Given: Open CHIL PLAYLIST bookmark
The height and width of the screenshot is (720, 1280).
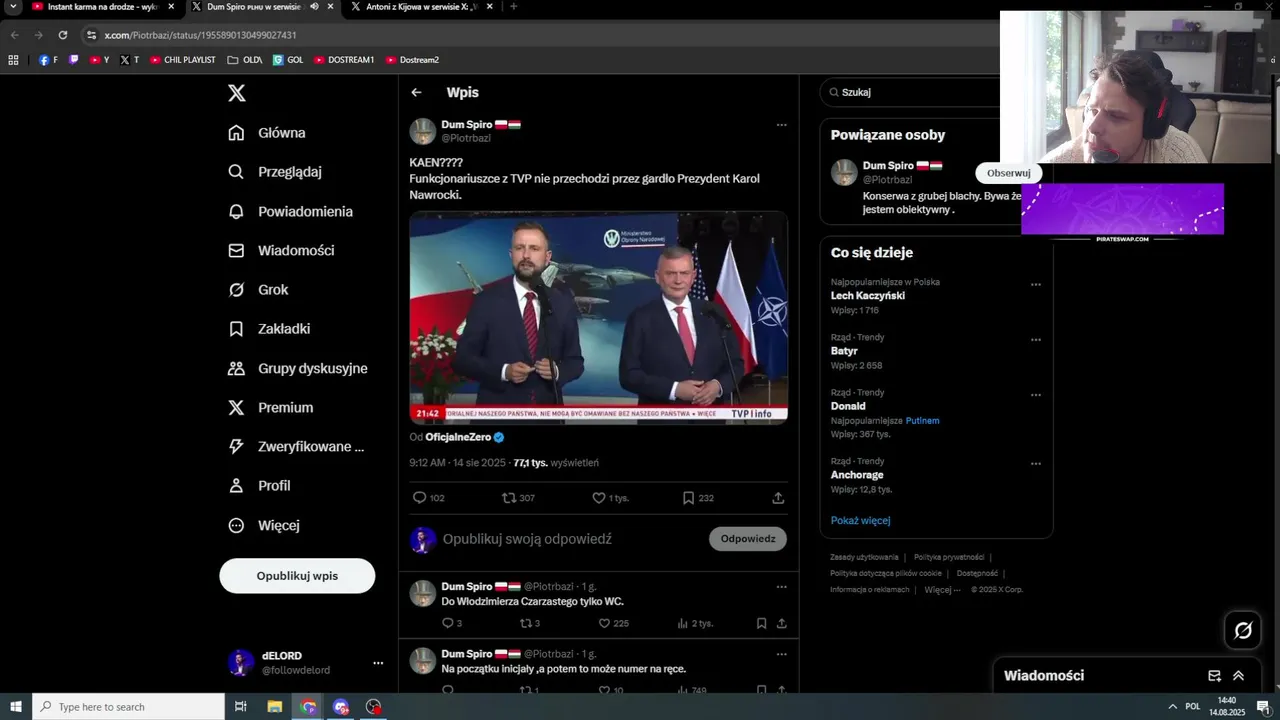Looking at the screenshot, I should [x=183, y=60].
